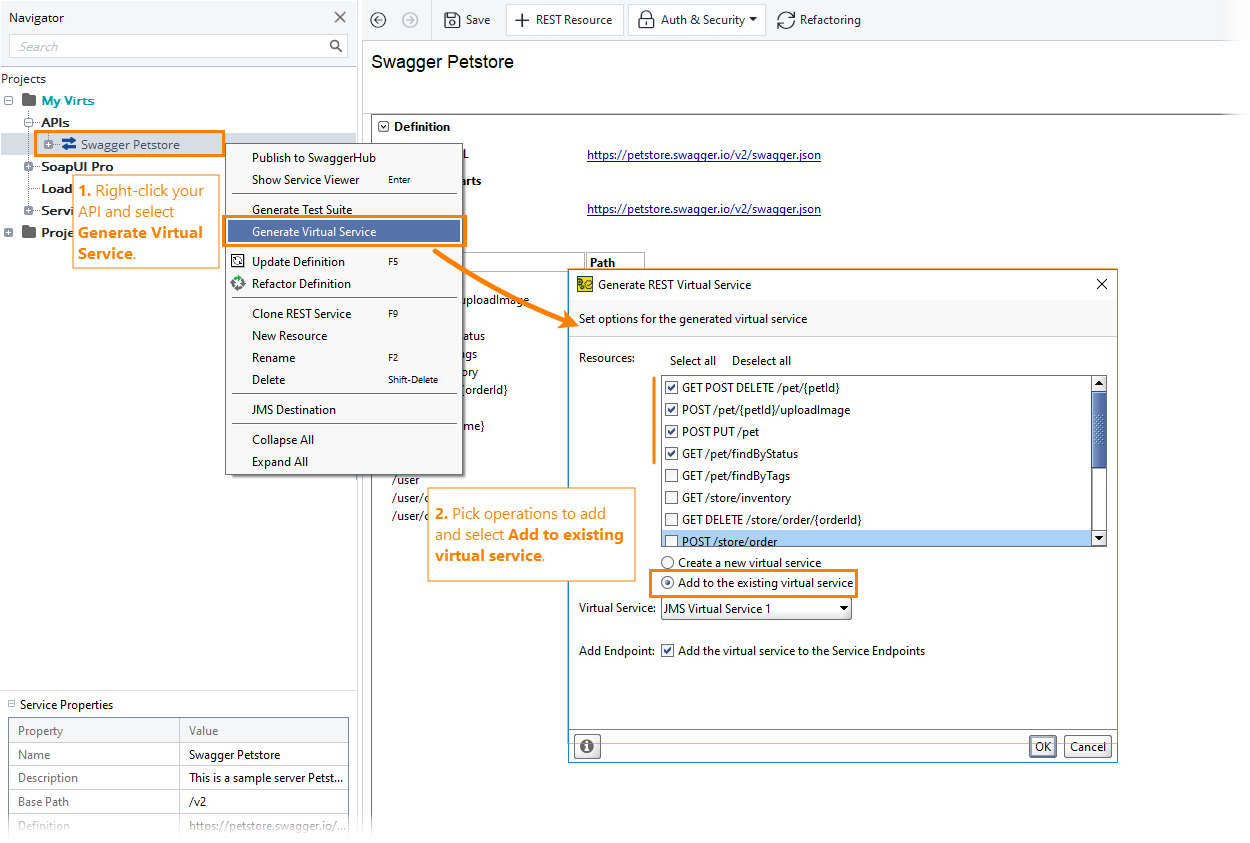Click the search magnifier icon
This screenshot has width=1250, height=843.
pos(336,46)
